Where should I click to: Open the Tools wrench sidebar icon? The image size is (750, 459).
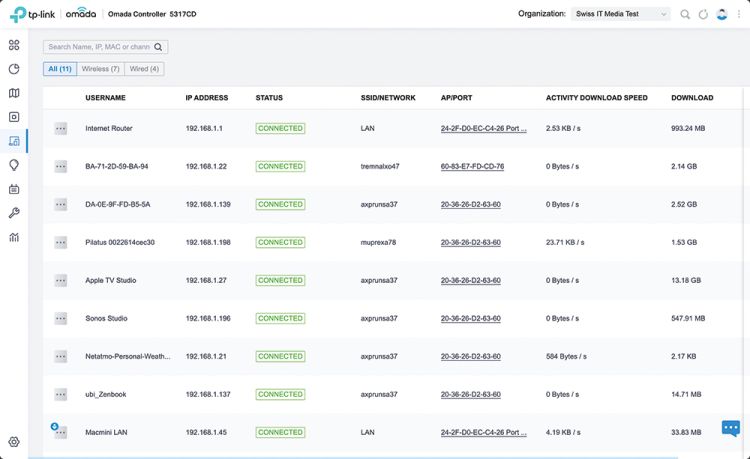click(x=14, y=213)
